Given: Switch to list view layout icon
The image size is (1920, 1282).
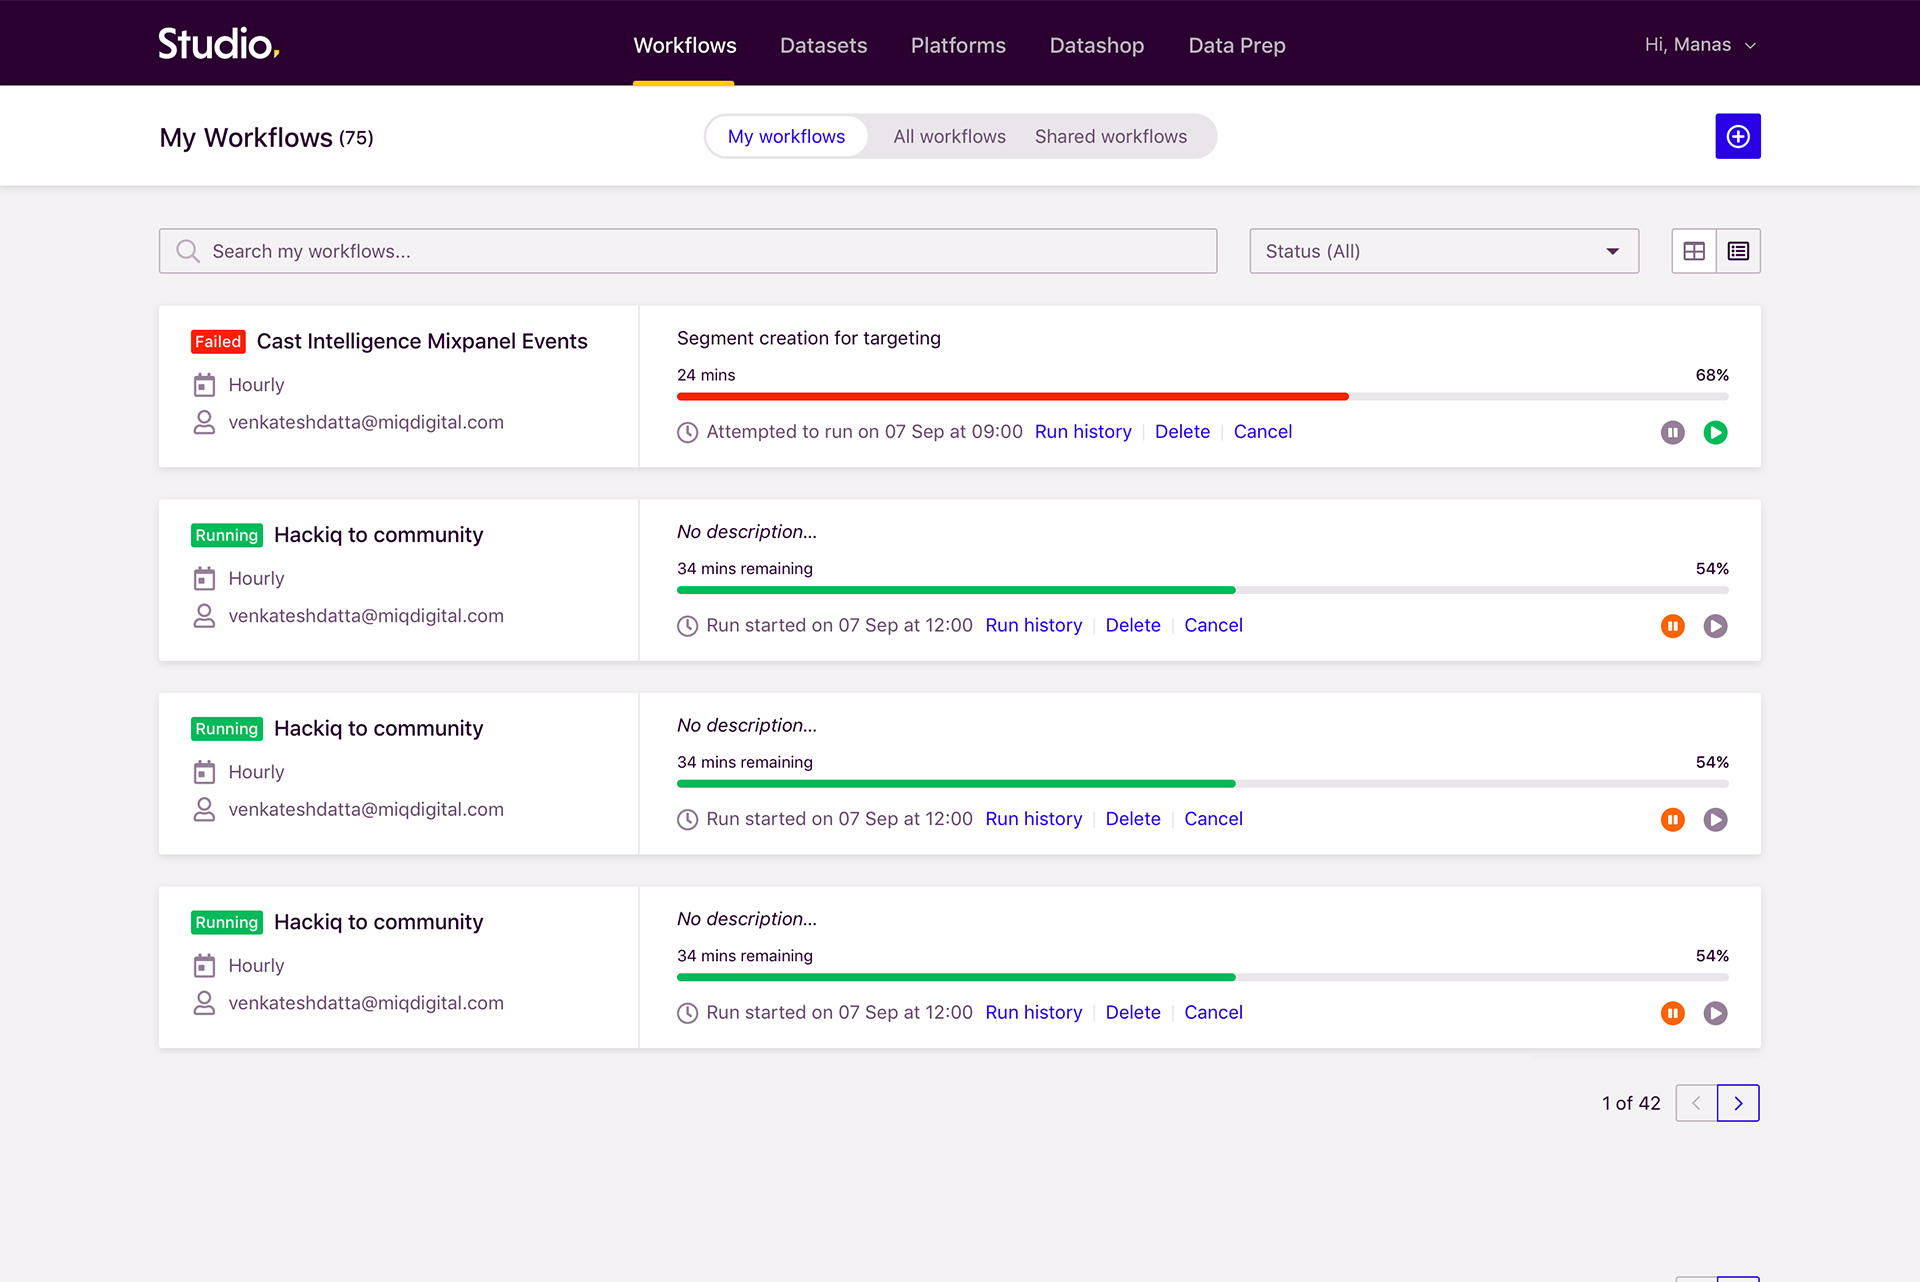Looking at the screenshot, I should [1738, 251].
